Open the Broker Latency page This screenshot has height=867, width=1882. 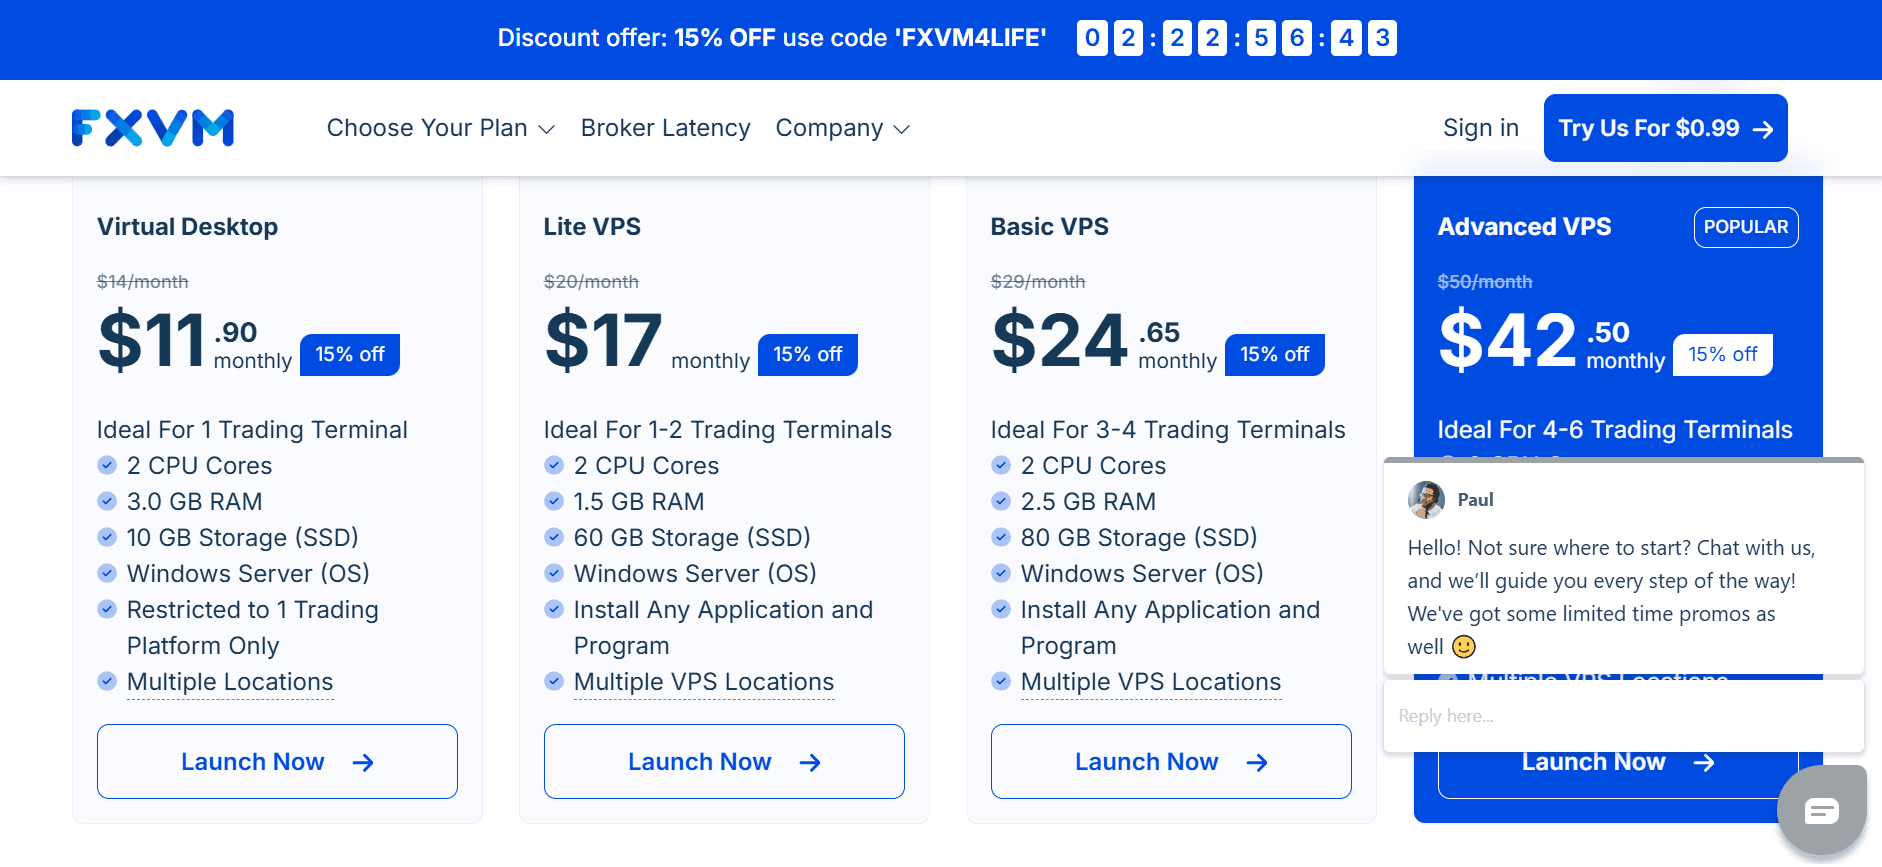665,128
